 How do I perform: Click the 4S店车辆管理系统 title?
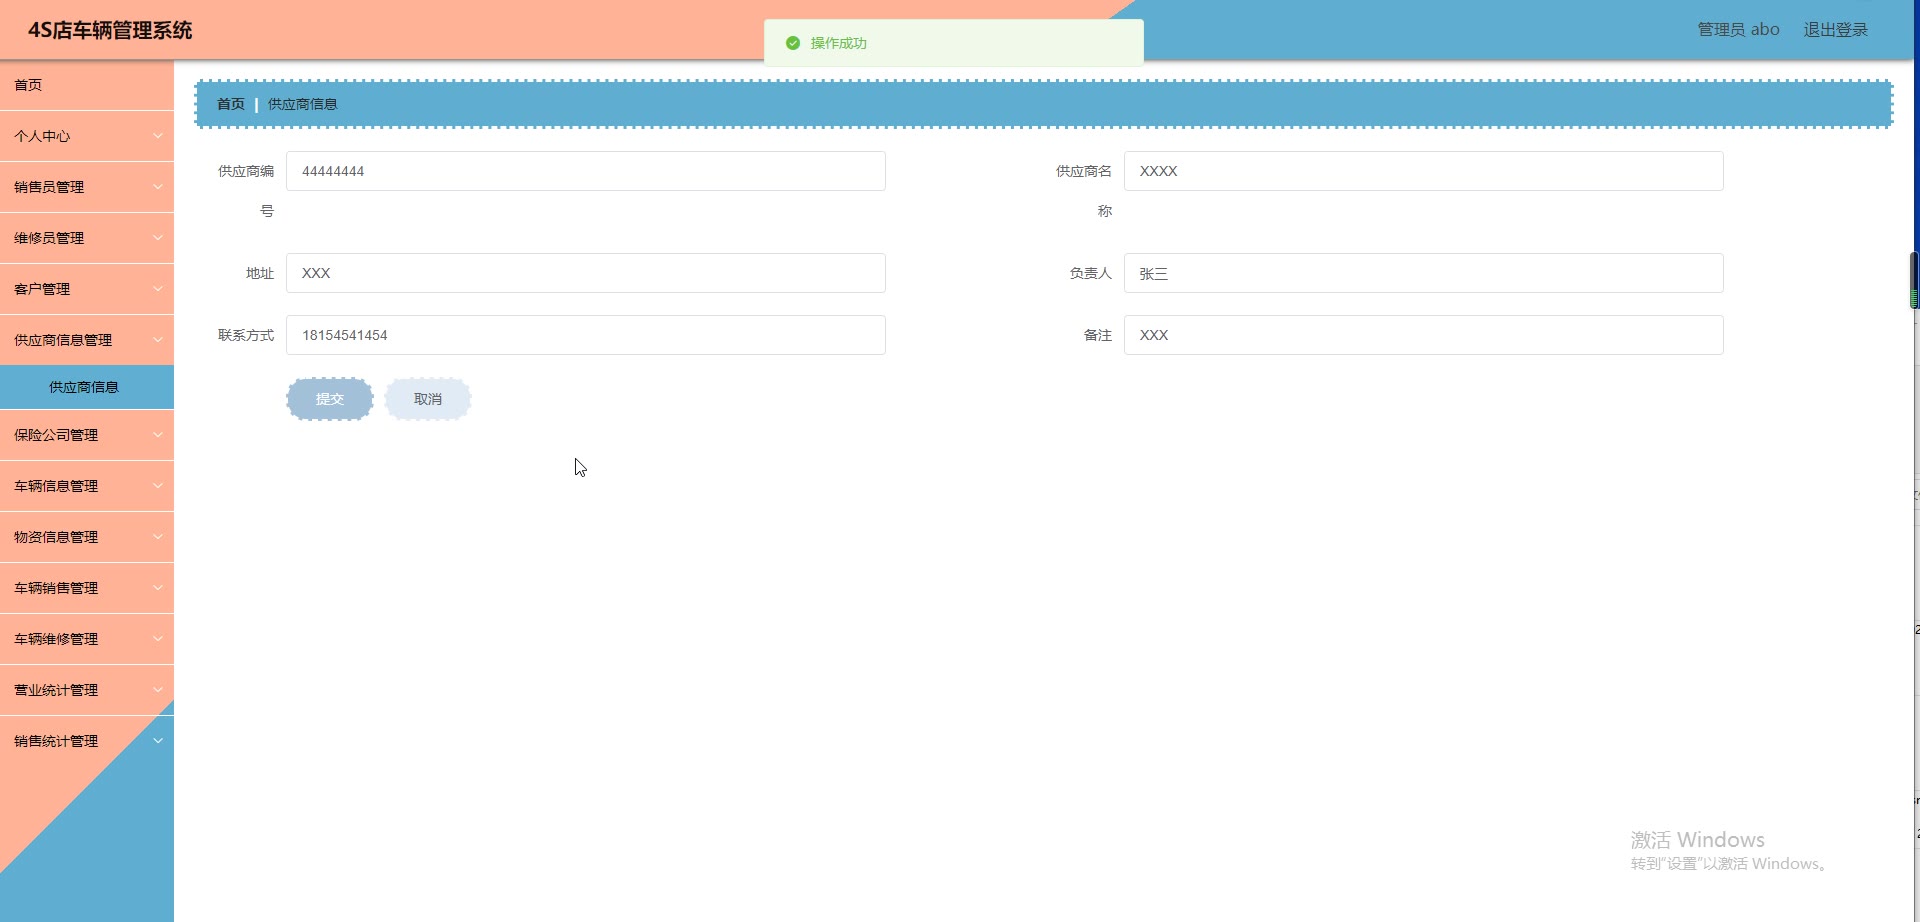point(110,30)
